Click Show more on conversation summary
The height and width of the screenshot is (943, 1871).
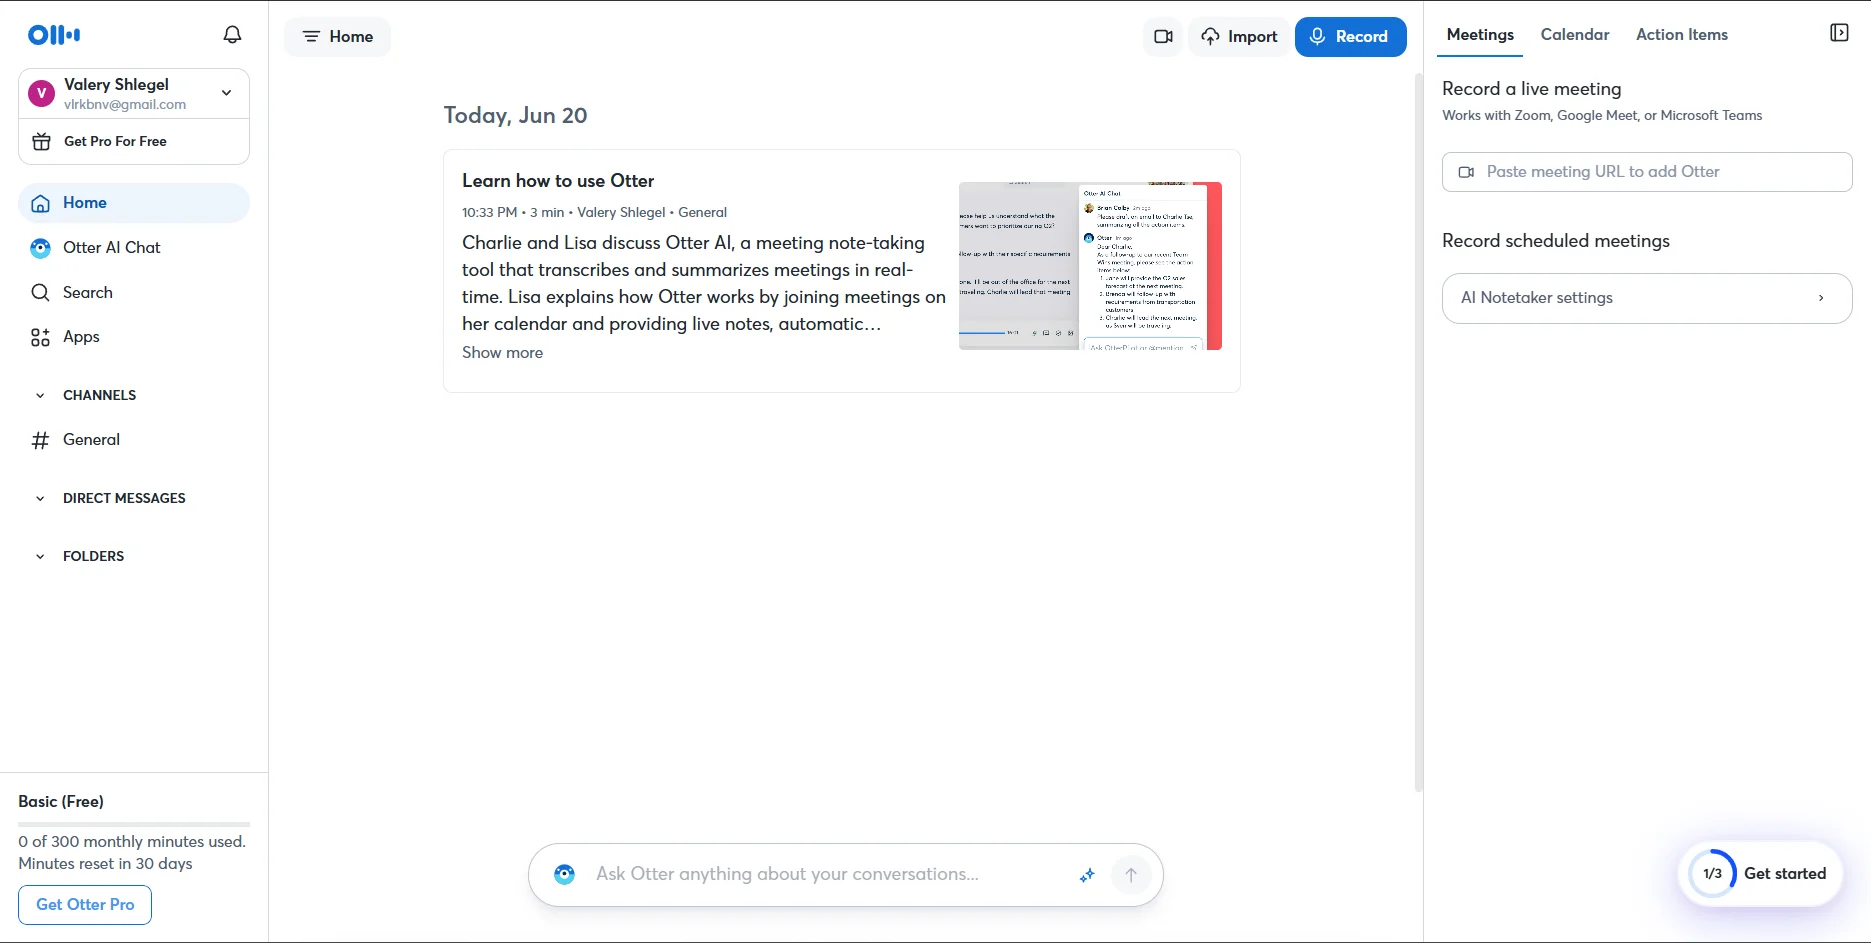502,353
